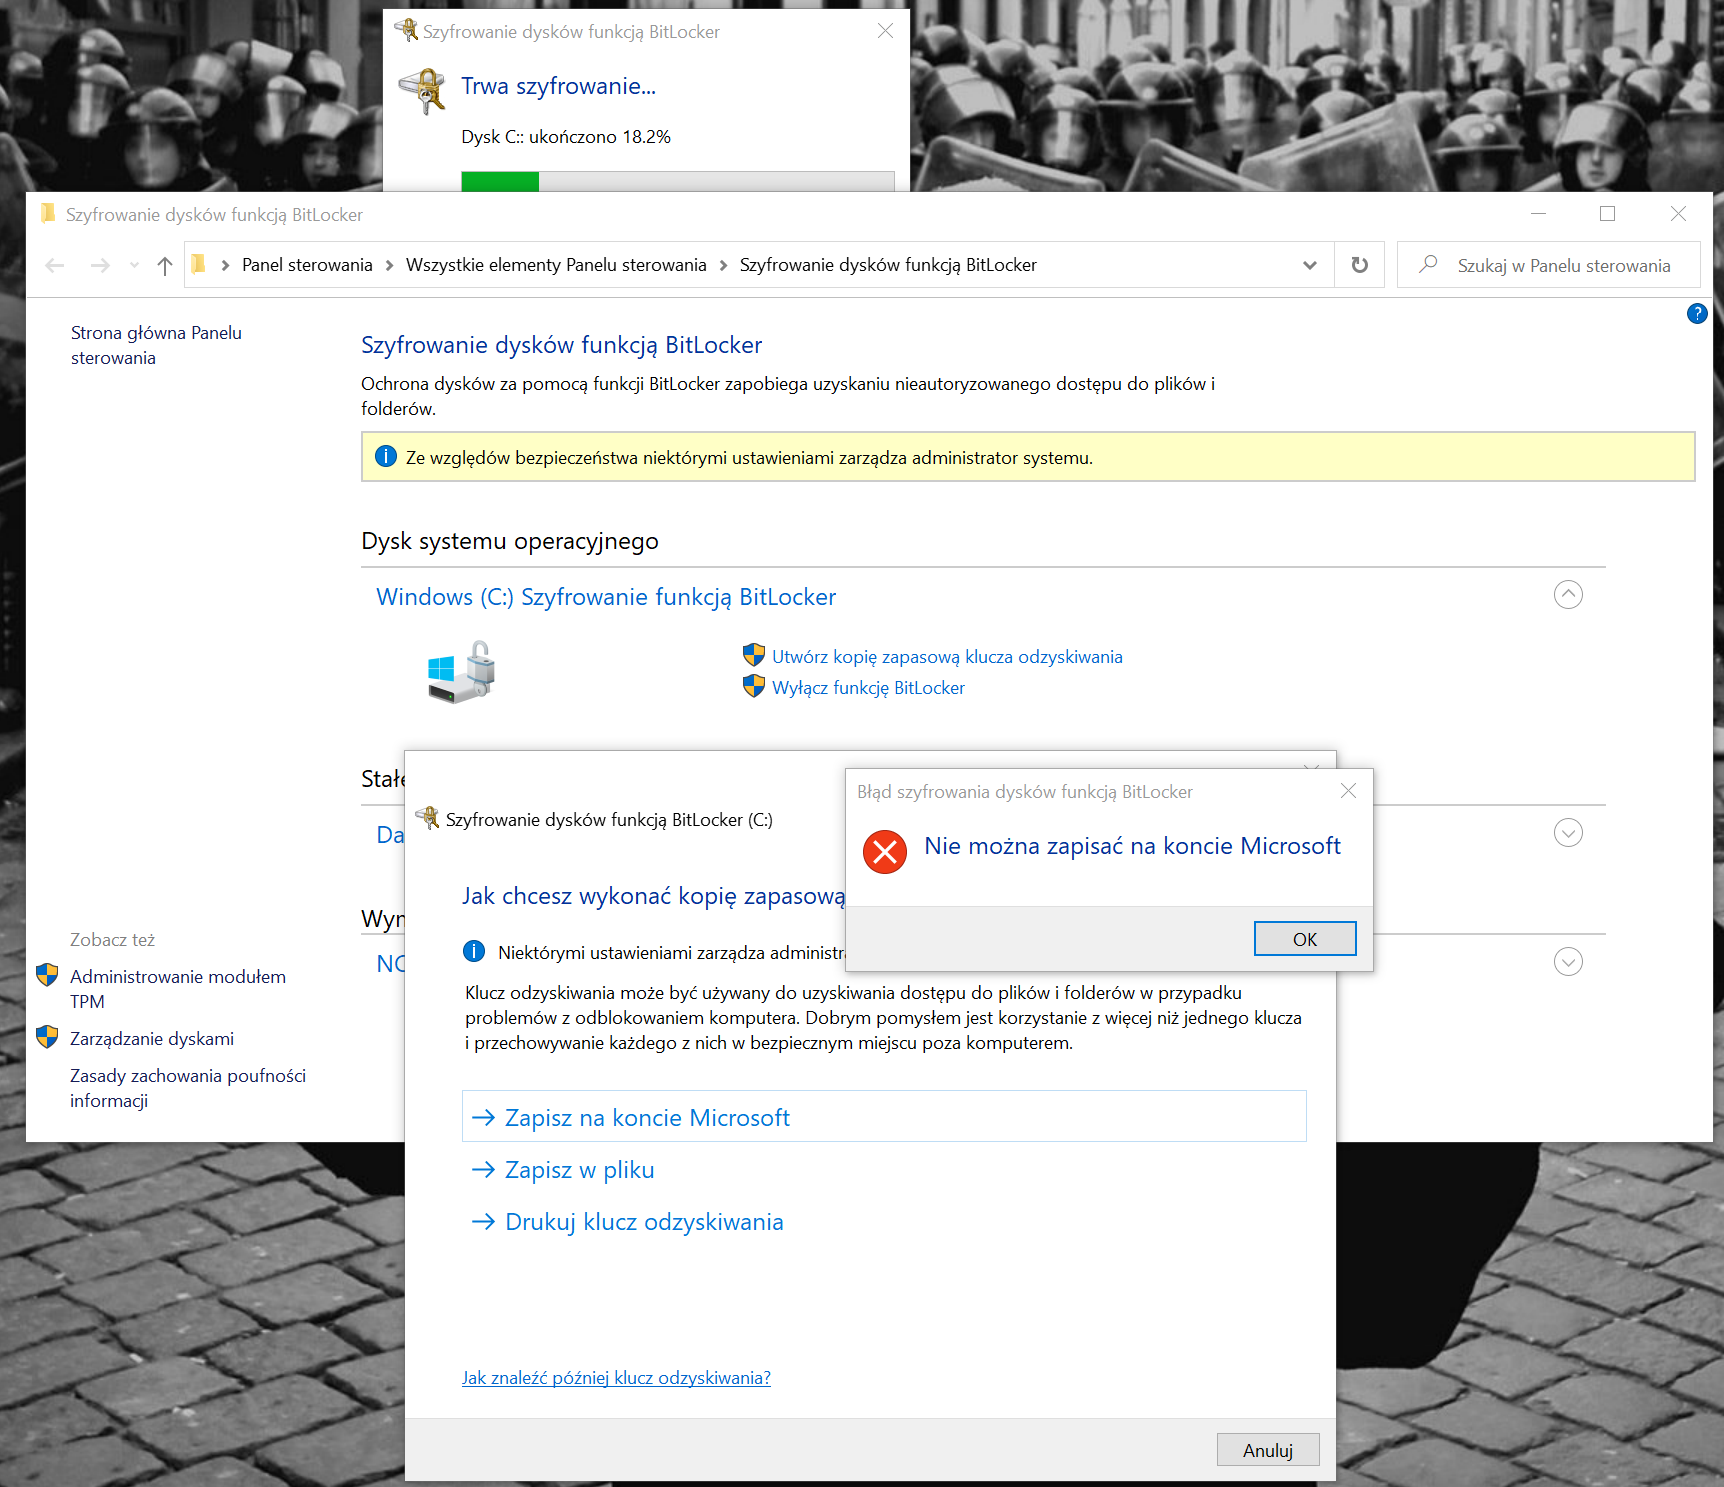Viewport: 1724px width, 1487px height.
Task: Collapse the Windows (C:) drive section
Action: coord(1568,595)
